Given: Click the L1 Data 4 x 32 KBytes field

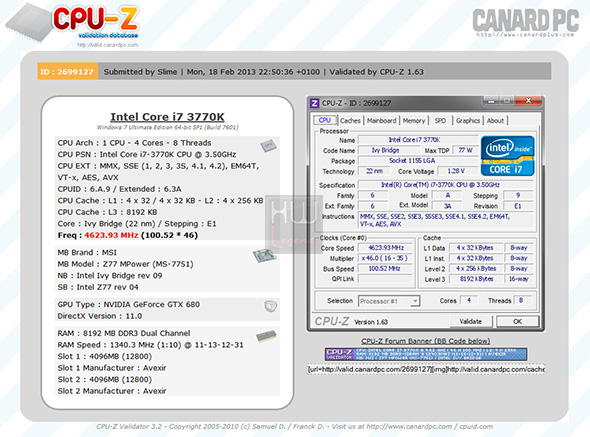Looking at the screenshot, I should click(476, 248).
